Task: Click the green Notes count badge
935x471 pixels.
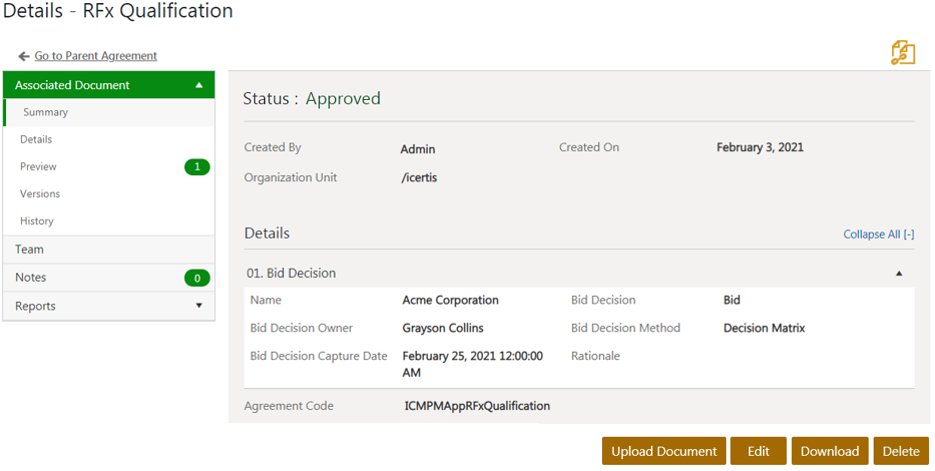Action: tap(197, 278)
